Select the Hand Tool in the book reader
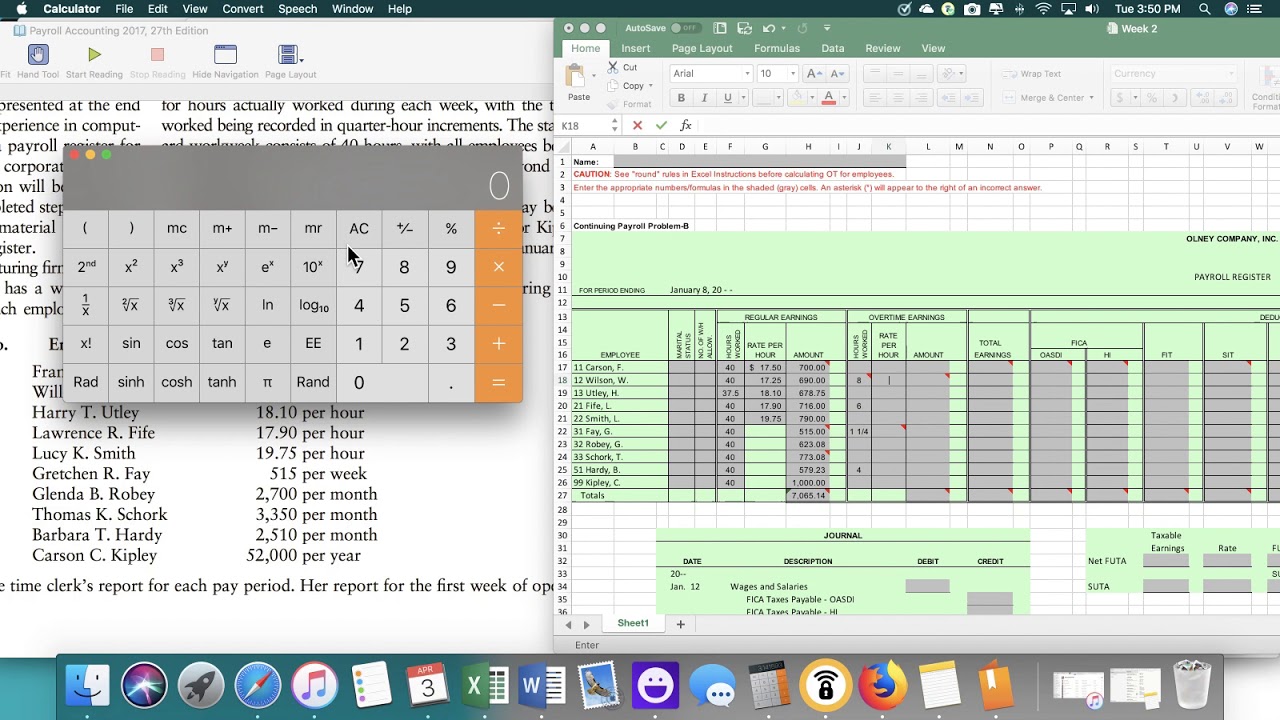The image size is (1280, 720). pyautogui.click(x=38, y=56)
